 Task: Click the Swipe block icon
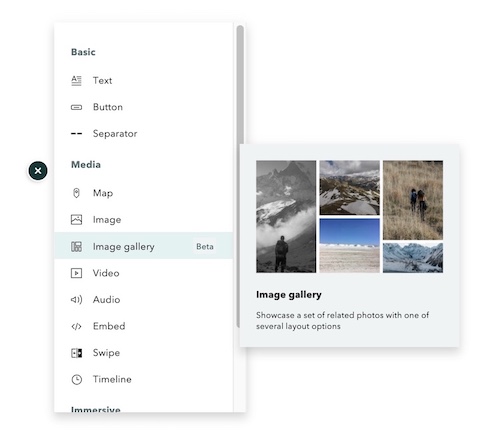click(x=77, y=353)
